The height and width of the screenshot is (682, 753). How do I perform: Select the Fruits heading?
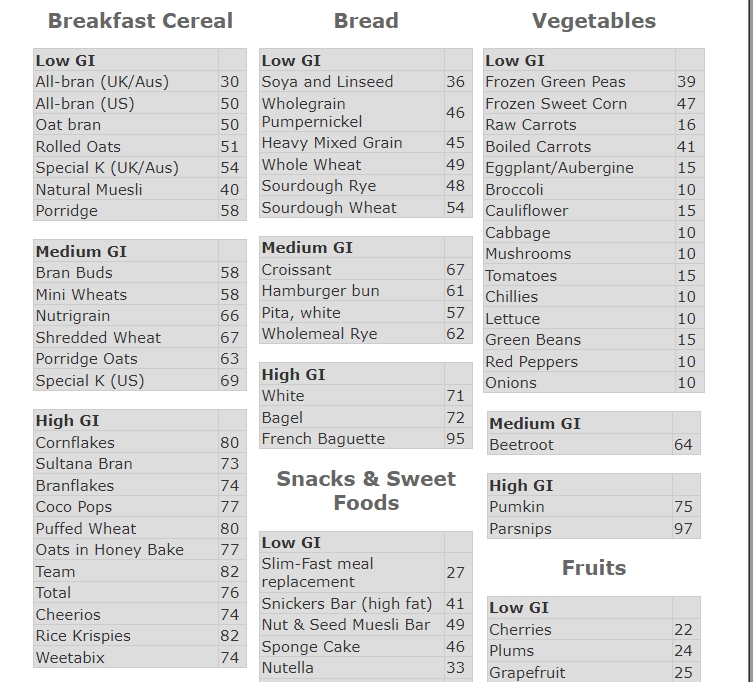tap(594, 568)
